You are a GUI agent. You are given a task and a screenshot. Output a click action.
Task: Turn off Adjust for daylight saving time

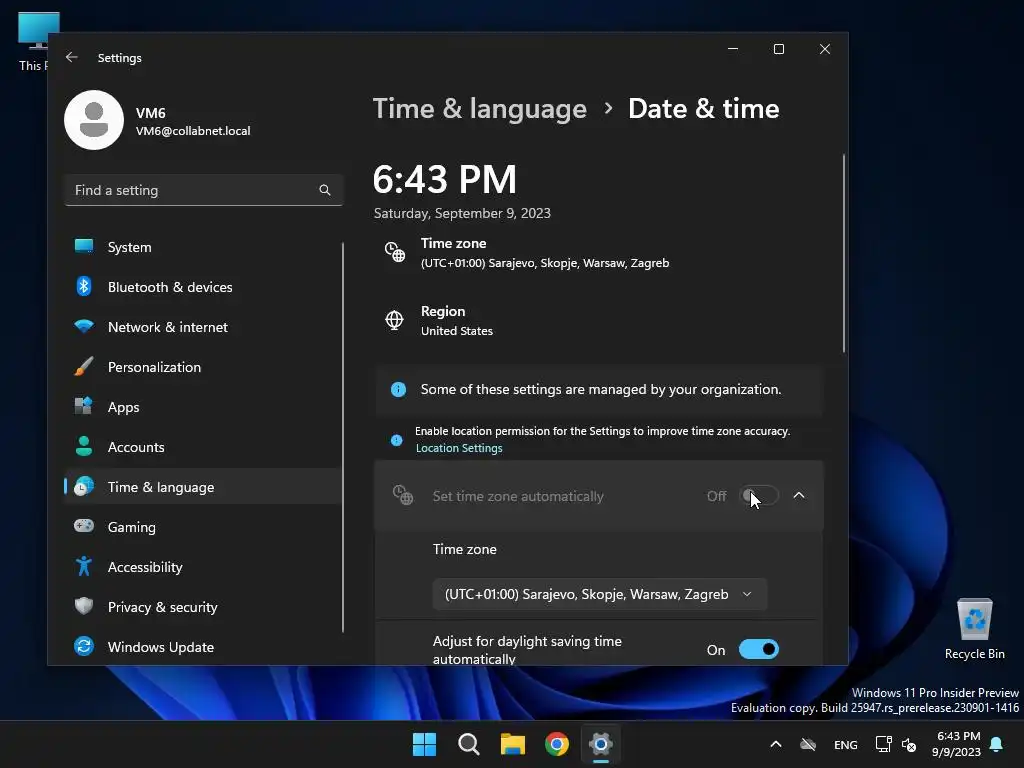click(759, 649)
